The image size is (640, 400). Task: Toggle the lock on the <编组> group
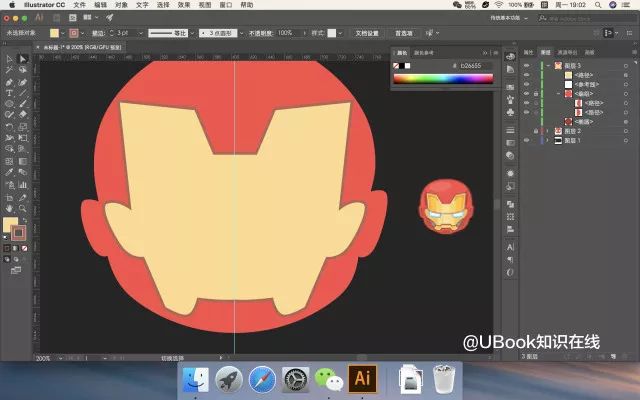click(x=536, y=94)
